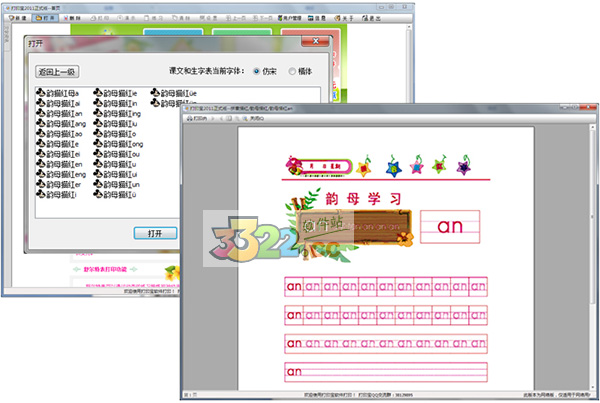
Task: Select the 仿宋 font radio button
Action: tap(256, 71)
